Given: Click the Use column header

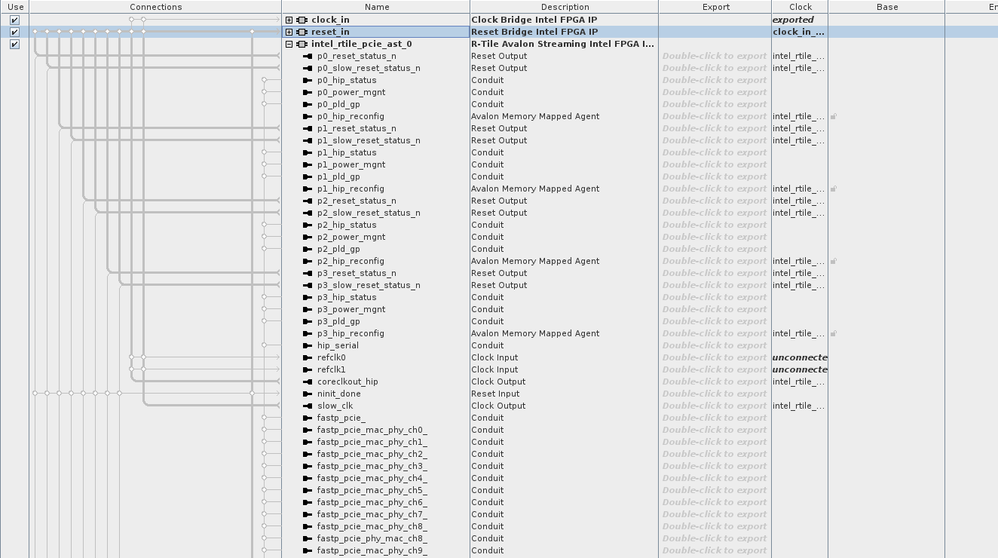Looking at the screenshot, I should point(15,7).
